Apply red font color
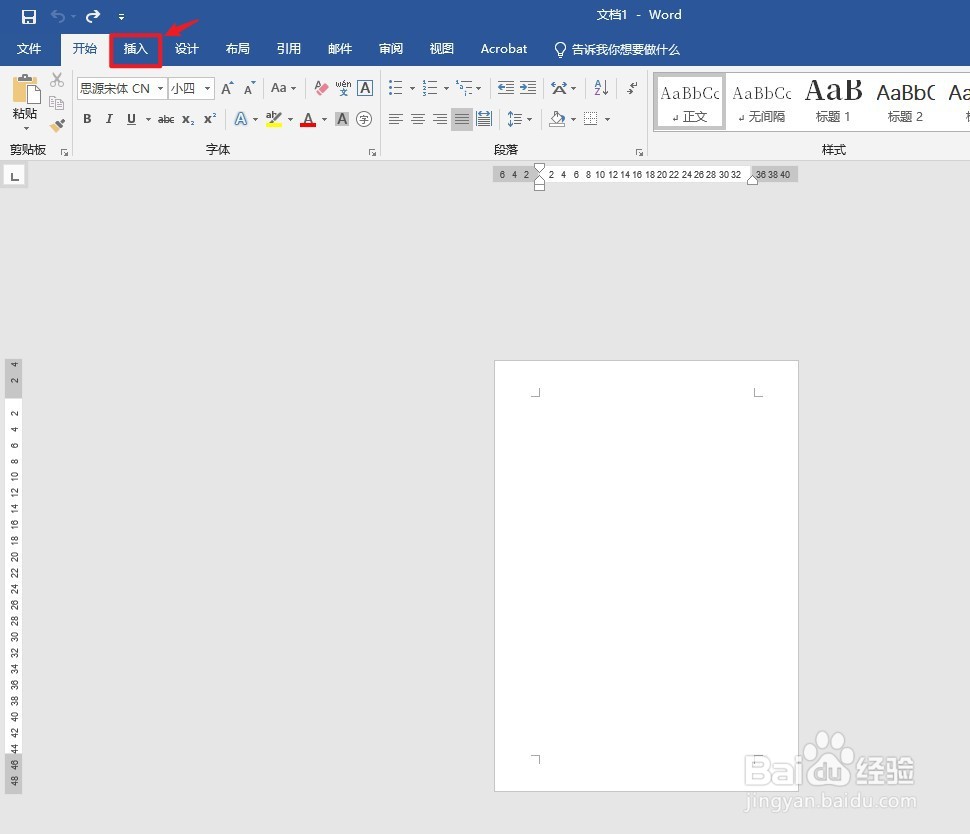970x834 pixels. (x=308, y=119)
